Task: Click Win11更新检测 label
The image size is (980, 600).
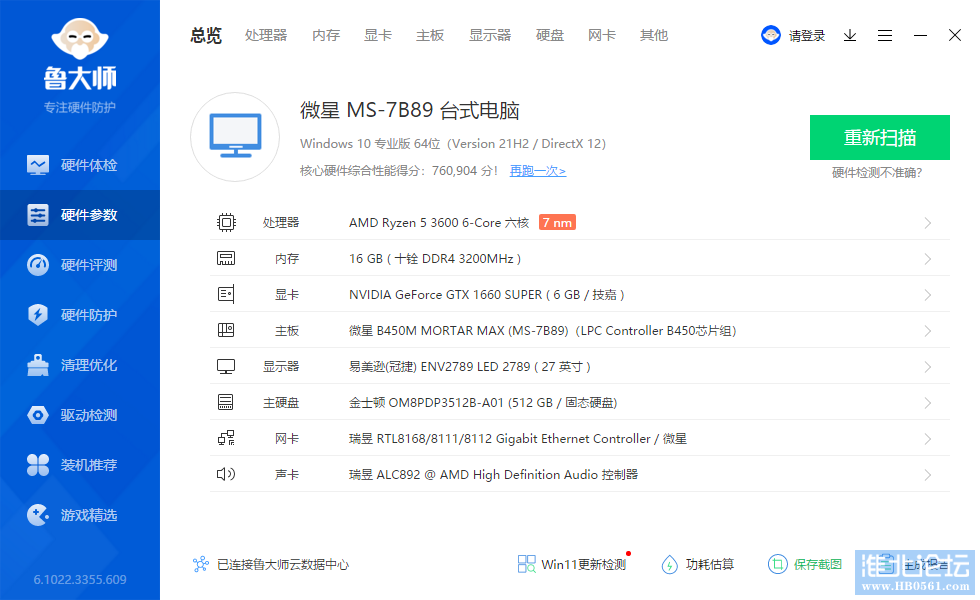Action: [x=584, y=564]
